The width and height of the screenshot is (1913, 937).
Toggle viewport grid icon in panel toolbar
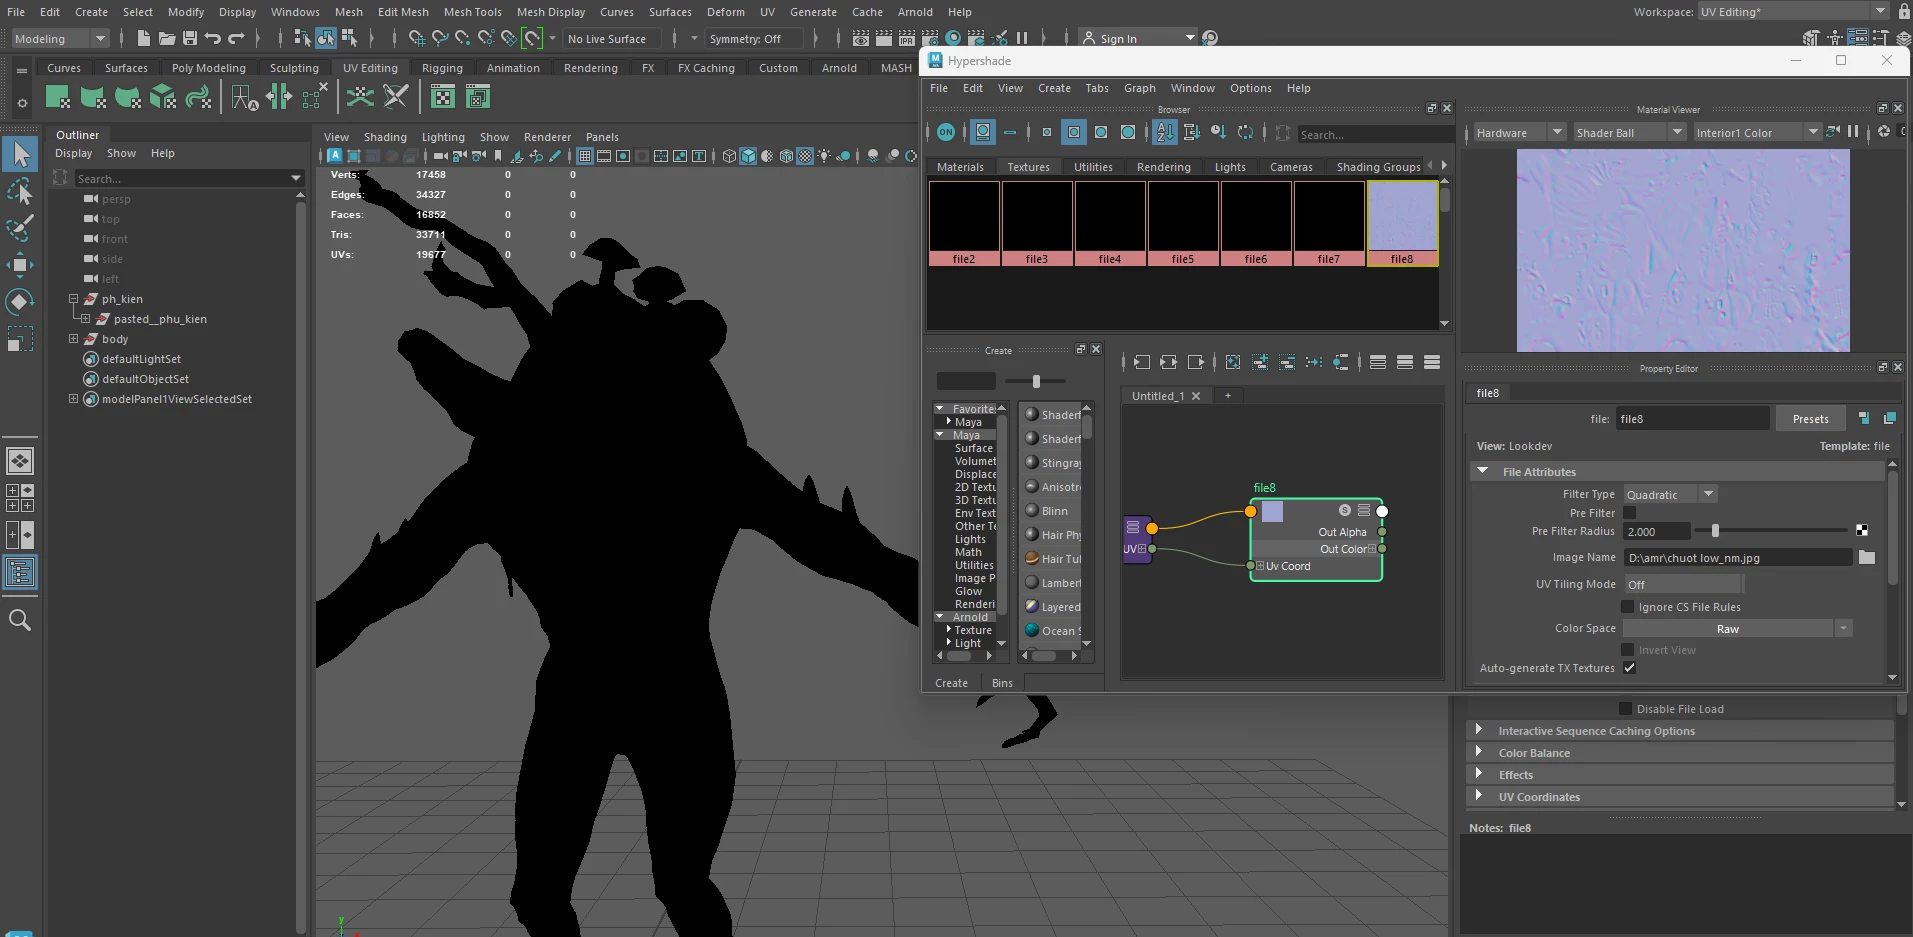[585, 156]
